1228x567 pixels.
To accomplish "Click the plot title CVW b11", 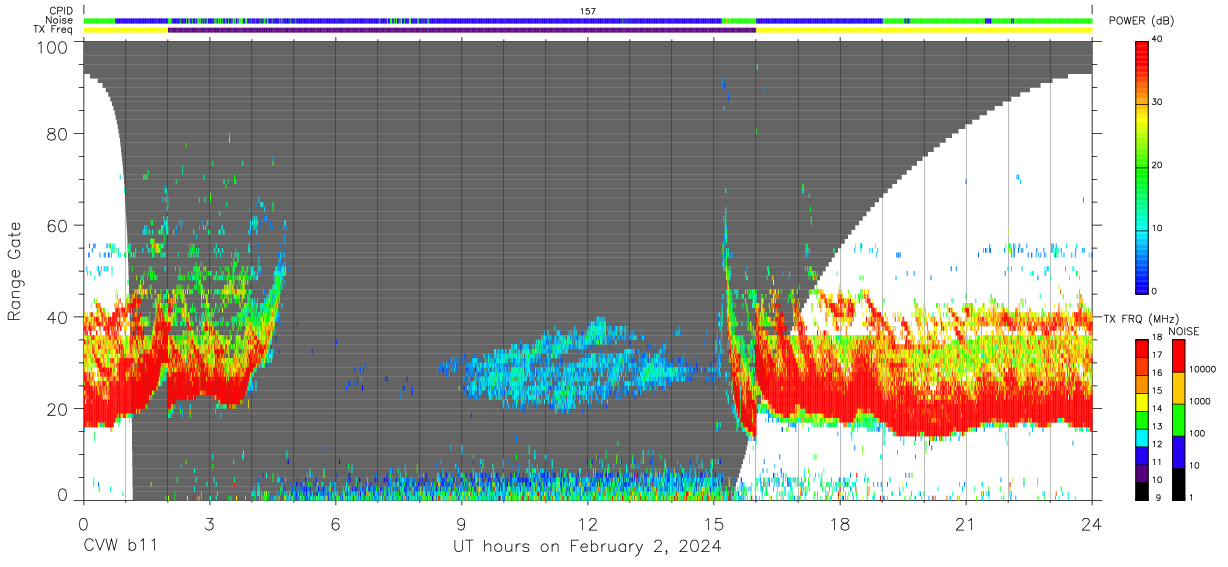I will point(119,546).
